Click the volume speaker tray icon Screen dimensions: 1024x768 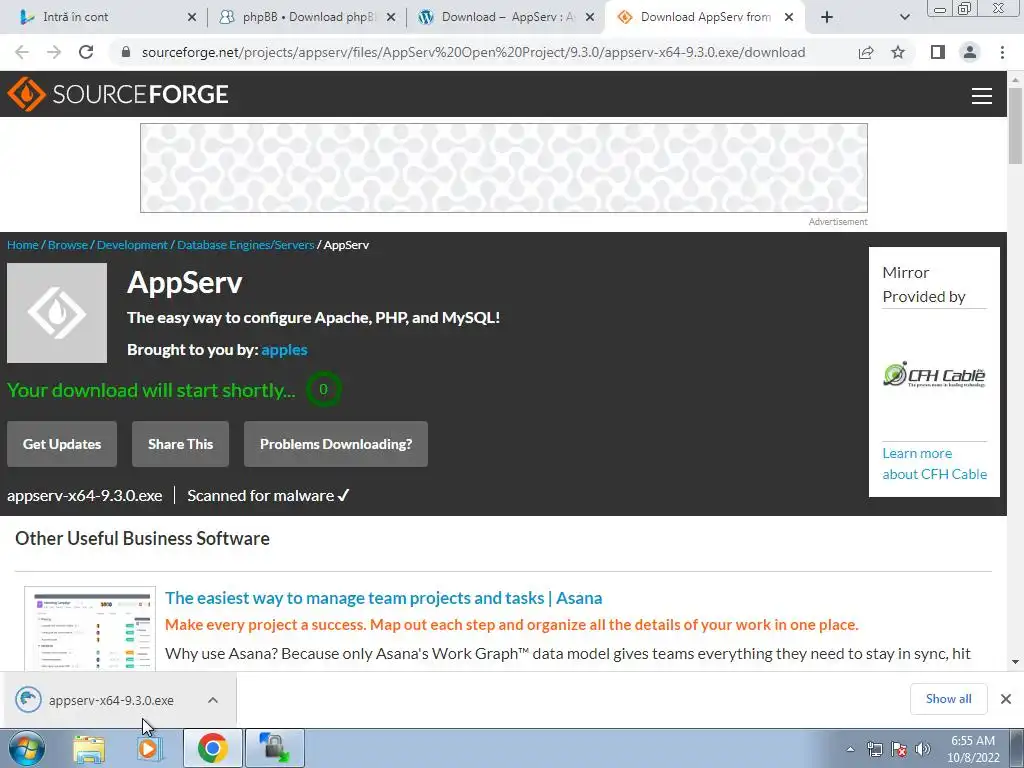tap(922, 750)
